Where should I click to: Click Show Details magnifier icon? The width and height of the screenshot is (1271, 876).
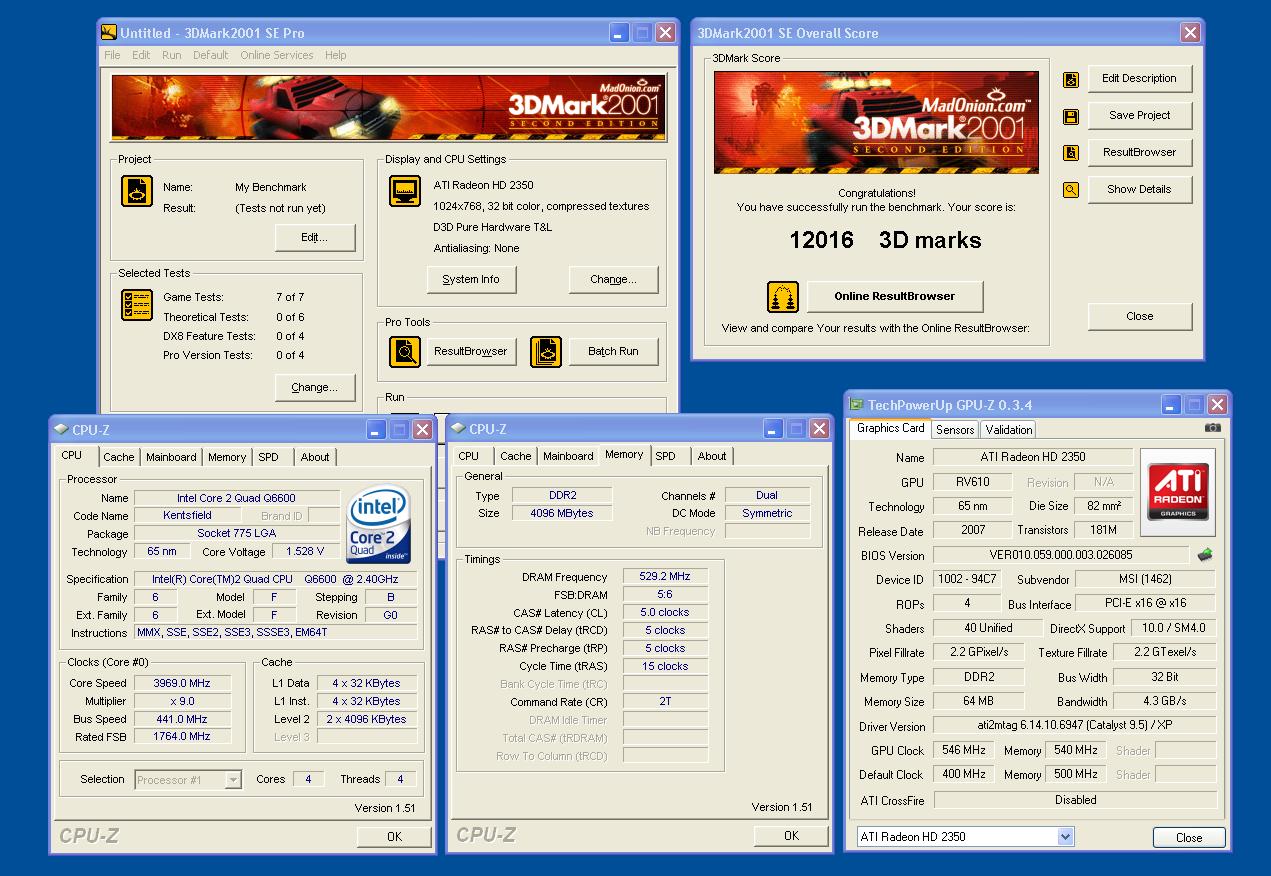(1071, 190)
